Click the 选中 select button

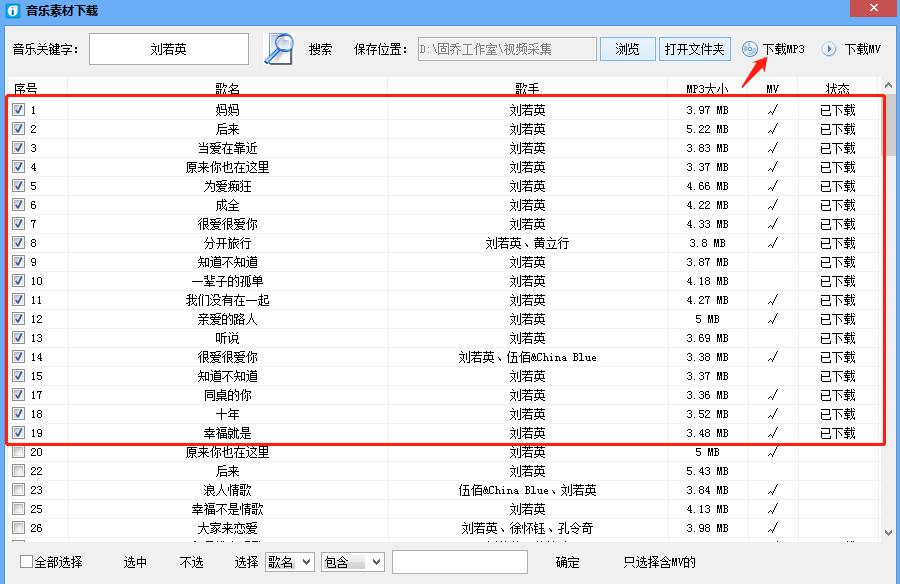pyautogui.click(x=135, y=562)
